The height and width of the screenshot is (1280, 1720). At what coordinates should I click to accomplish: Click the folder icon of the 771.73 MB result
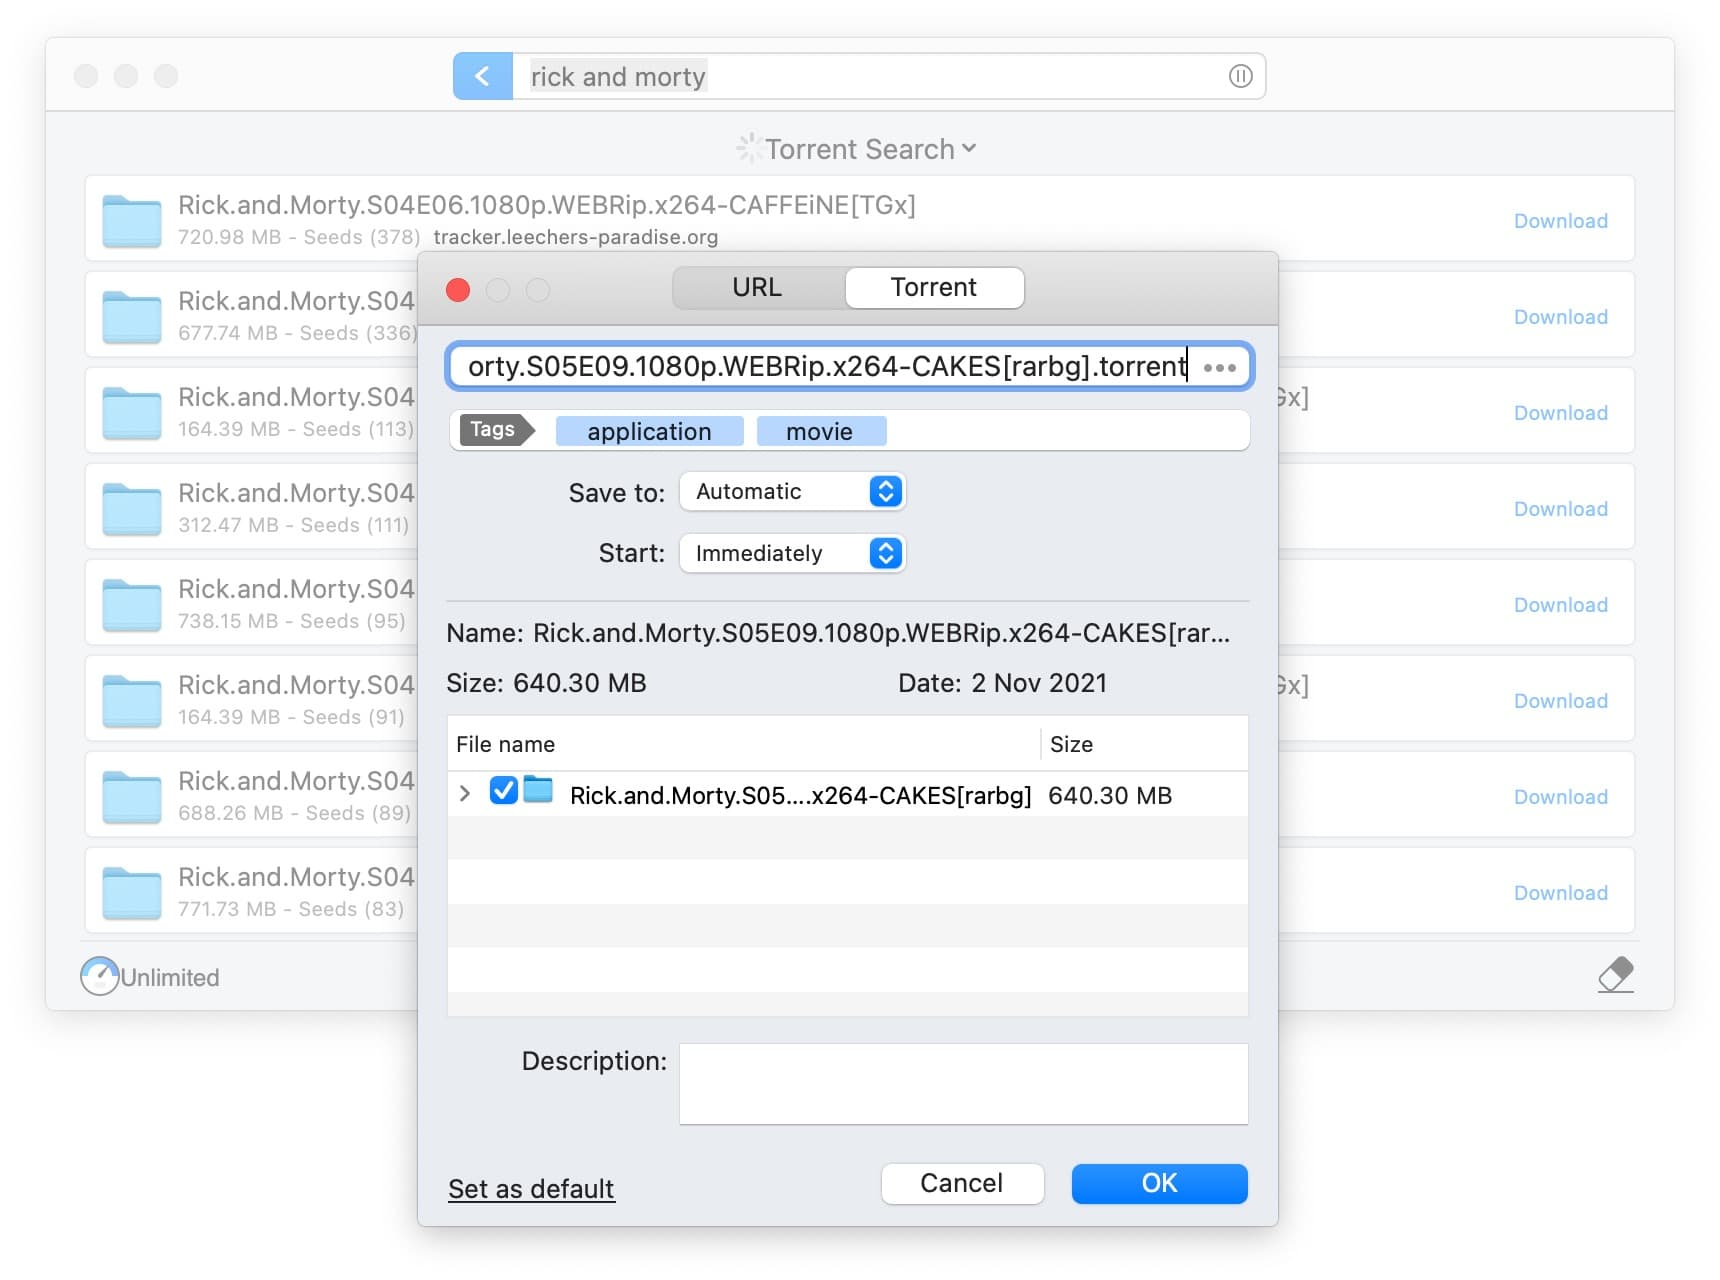132,892
